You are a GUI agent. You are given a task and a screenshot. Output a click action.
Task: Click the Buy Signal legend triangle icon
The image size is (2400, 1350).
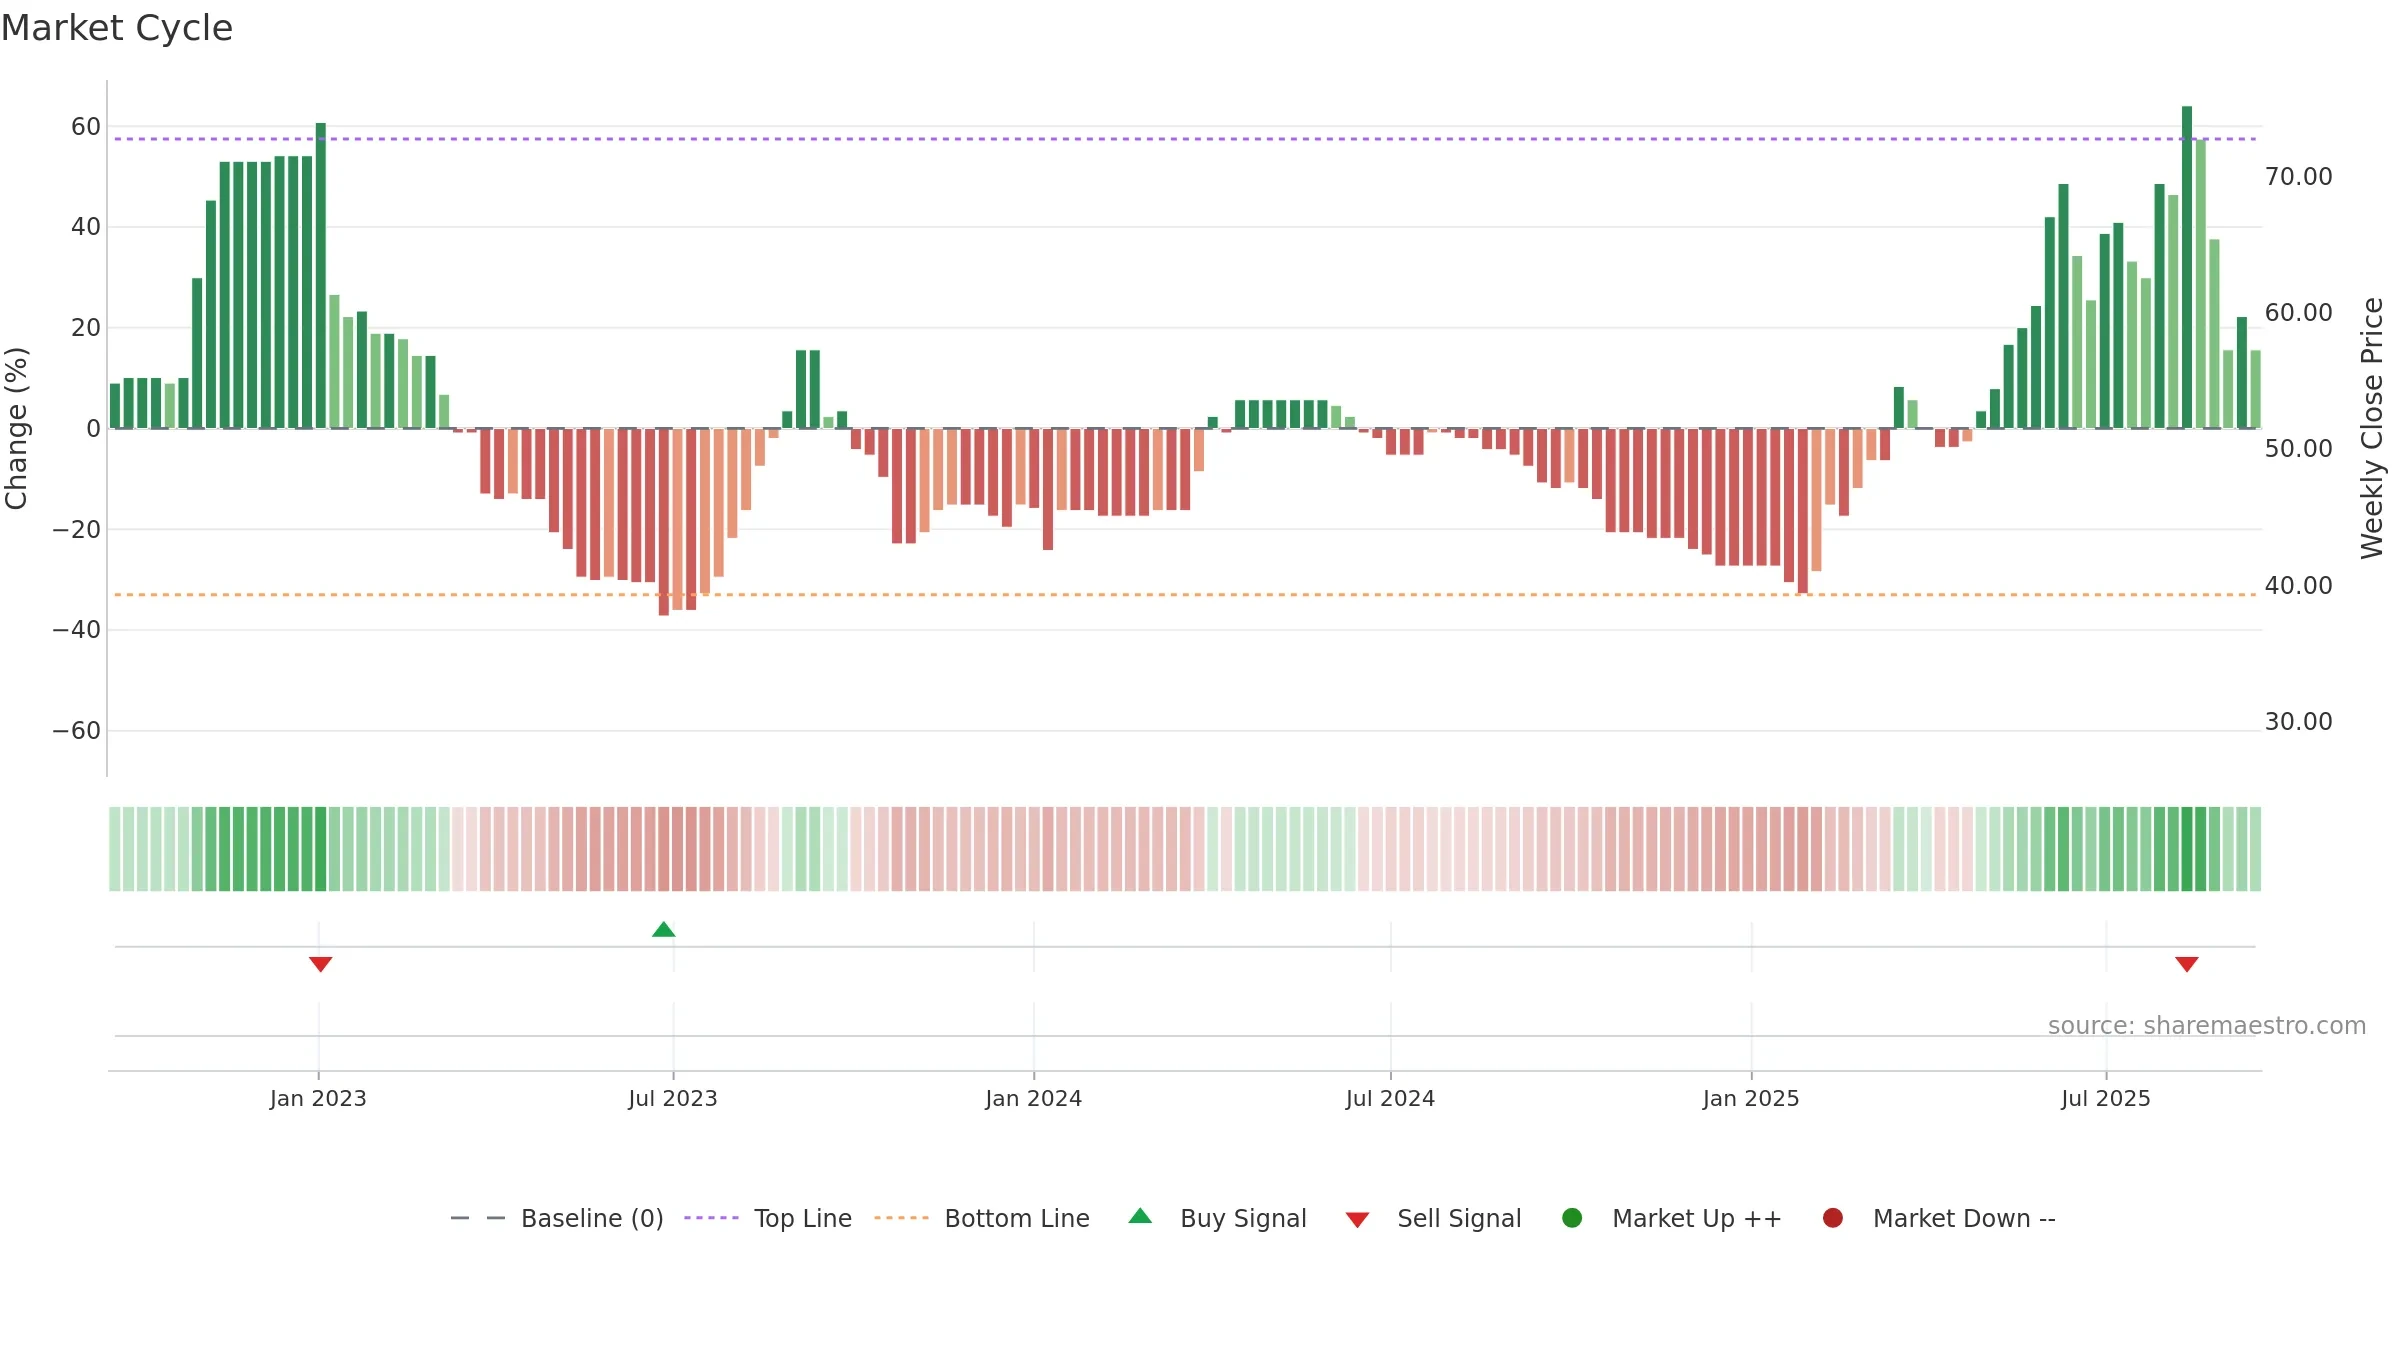tap(1140, 1216)
